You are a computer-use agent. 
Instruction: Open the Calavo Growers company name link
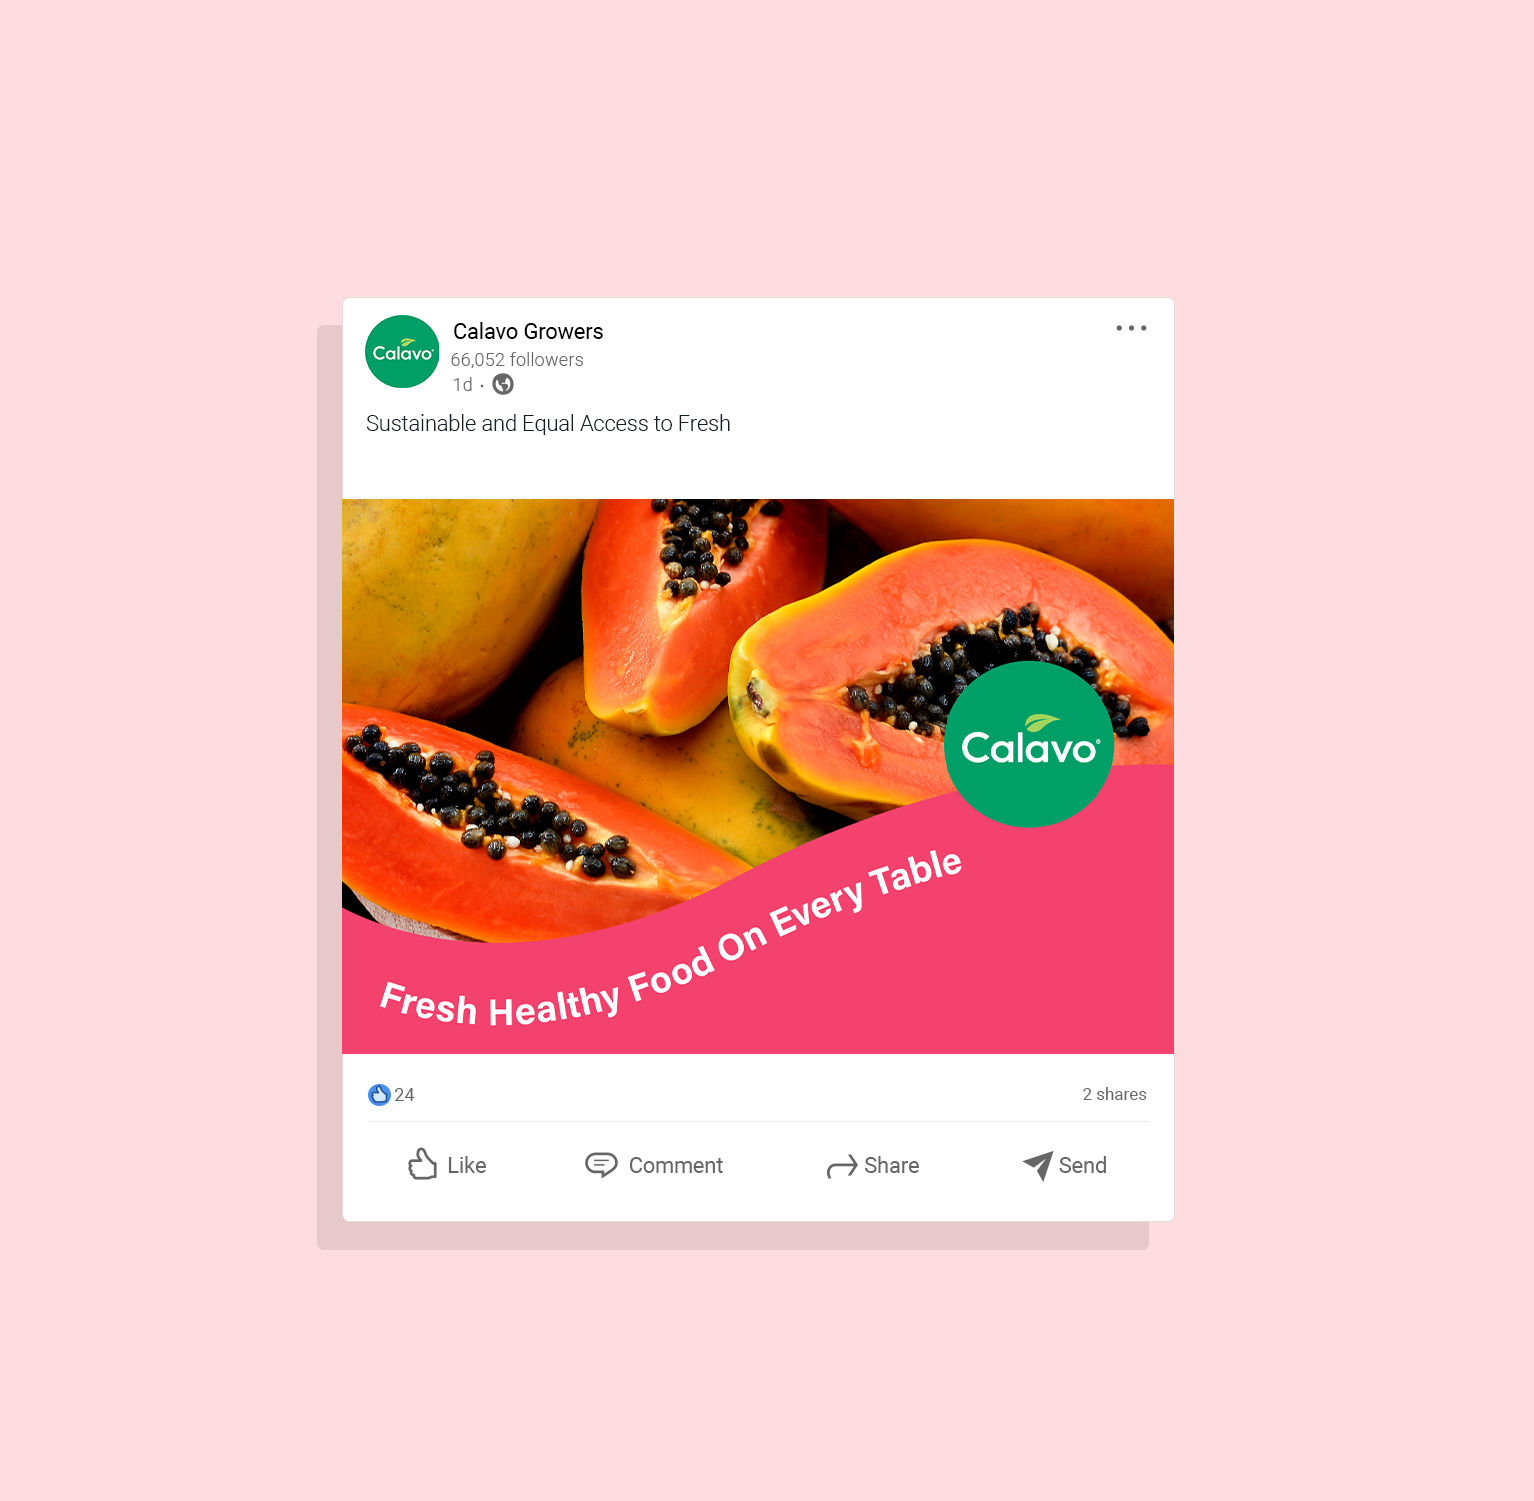tap(528, 331)
